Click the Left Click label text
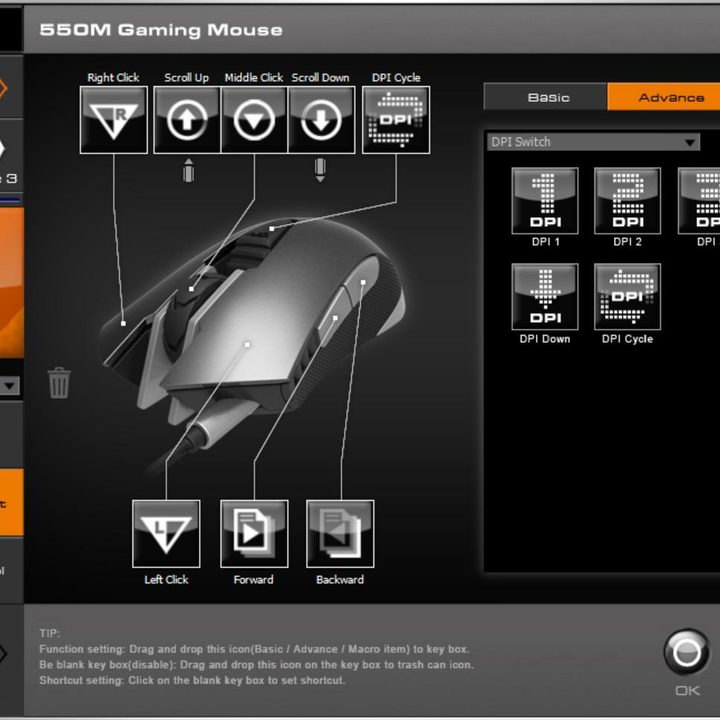The height and width of the screenshot is (720, 720). click(166, 579)
